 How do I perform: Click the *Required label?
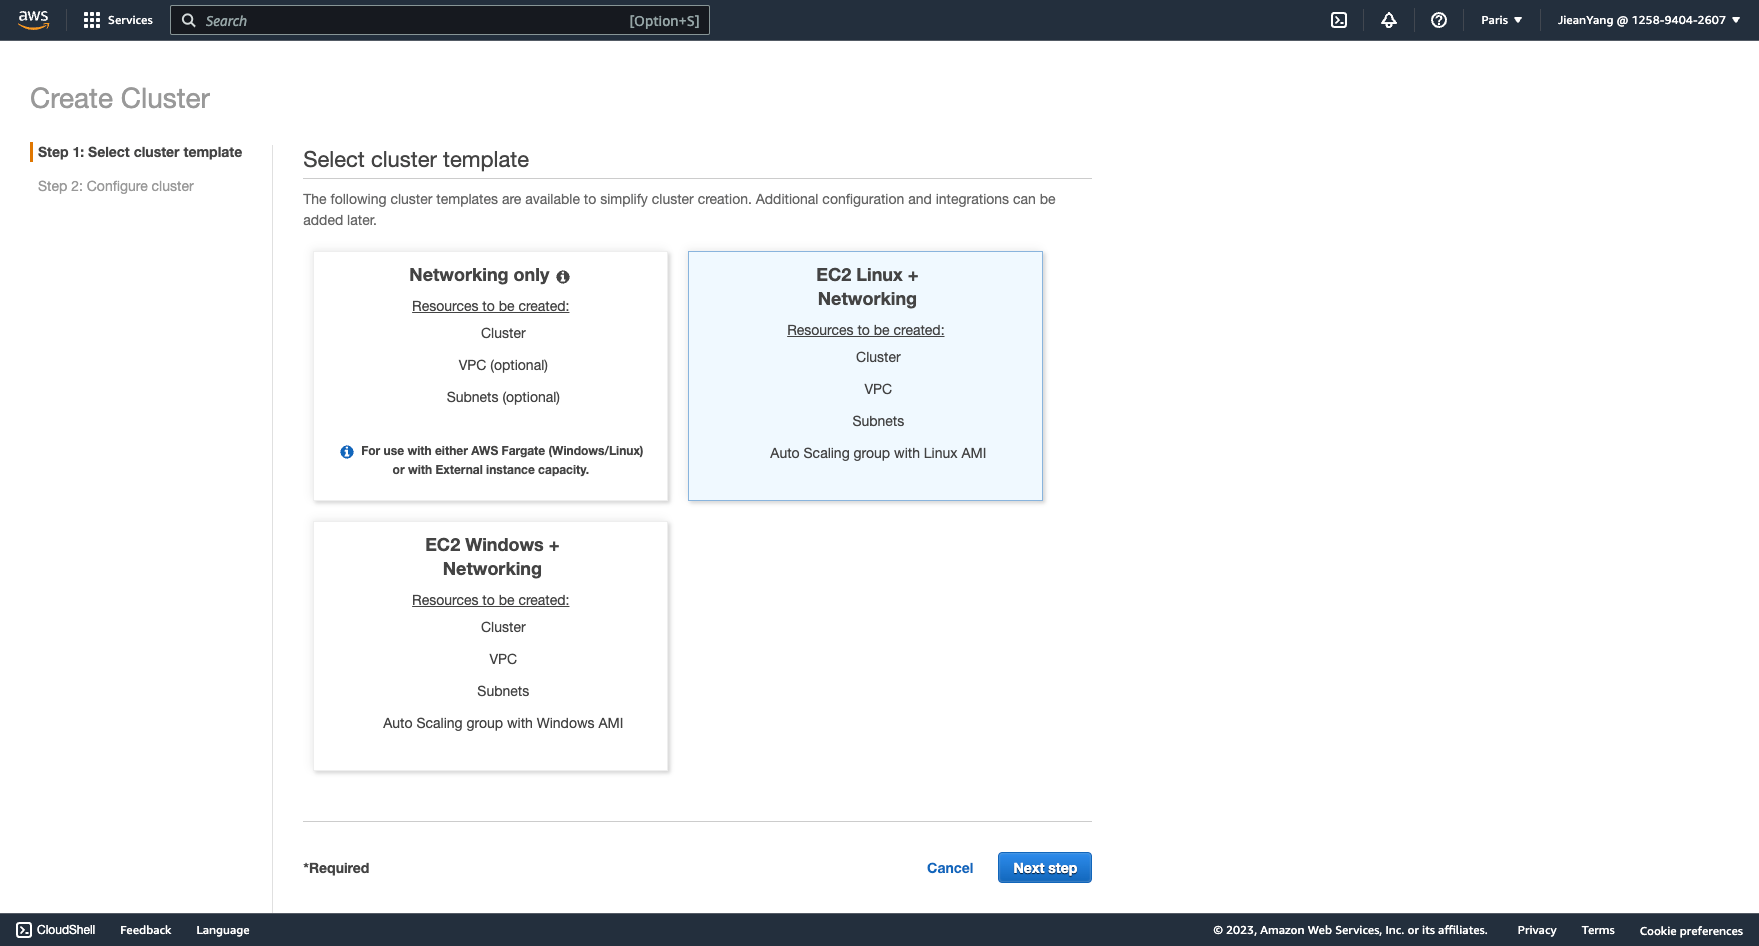point(336,868)
